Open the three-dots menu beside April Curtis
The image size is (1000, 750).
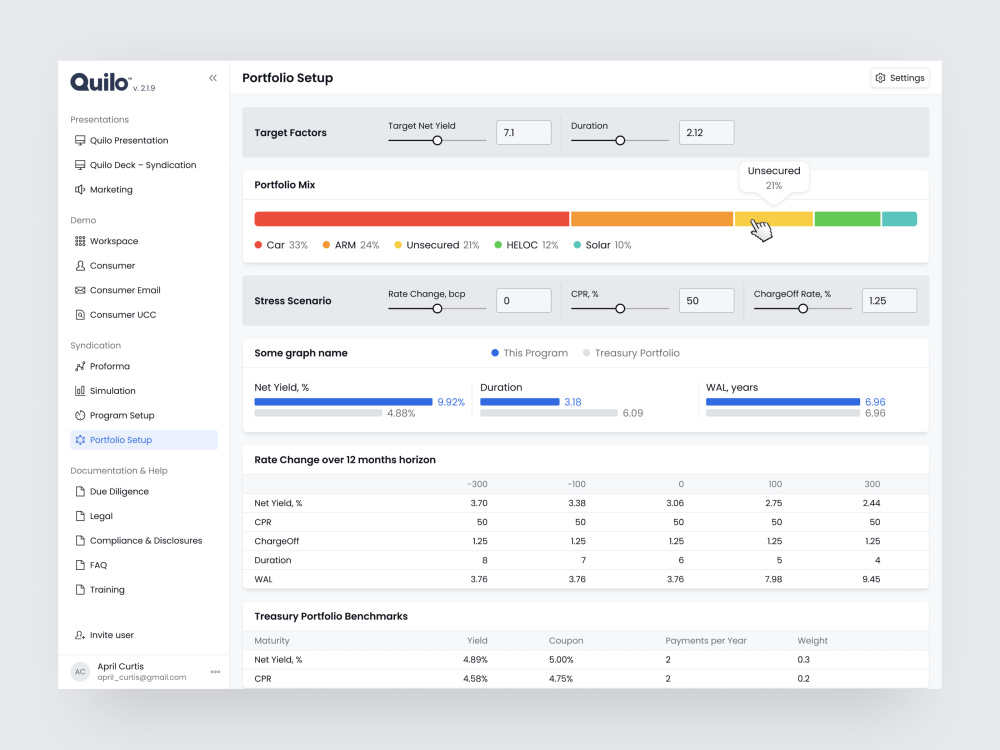point(215,672)
